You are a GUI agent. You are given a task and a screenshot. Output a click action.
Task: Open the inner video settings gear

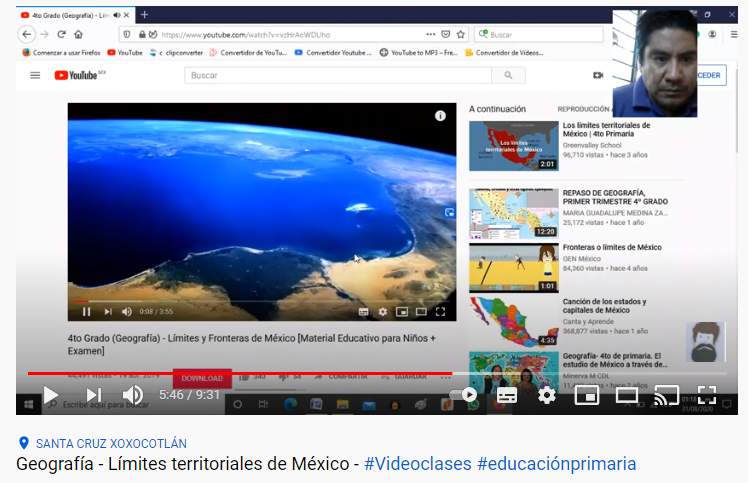(x=383, y=312)
